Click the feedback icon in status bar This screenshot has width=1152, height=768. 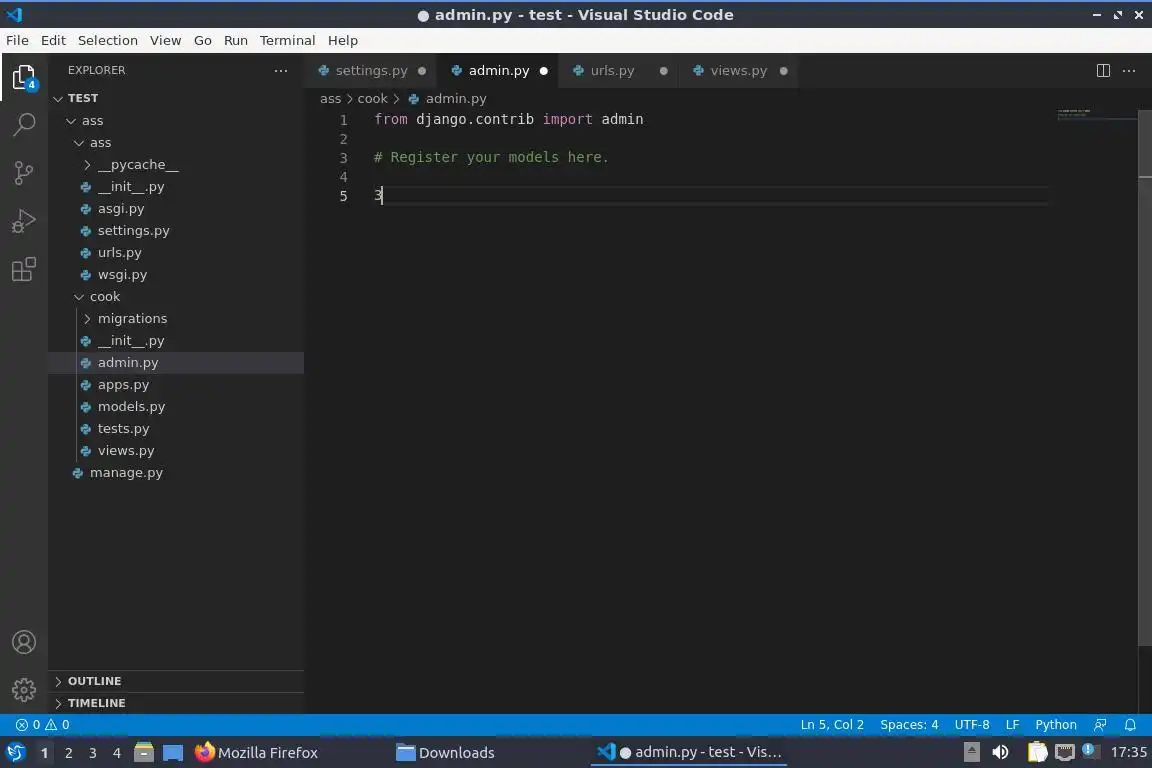click(x=1100, y=725)
